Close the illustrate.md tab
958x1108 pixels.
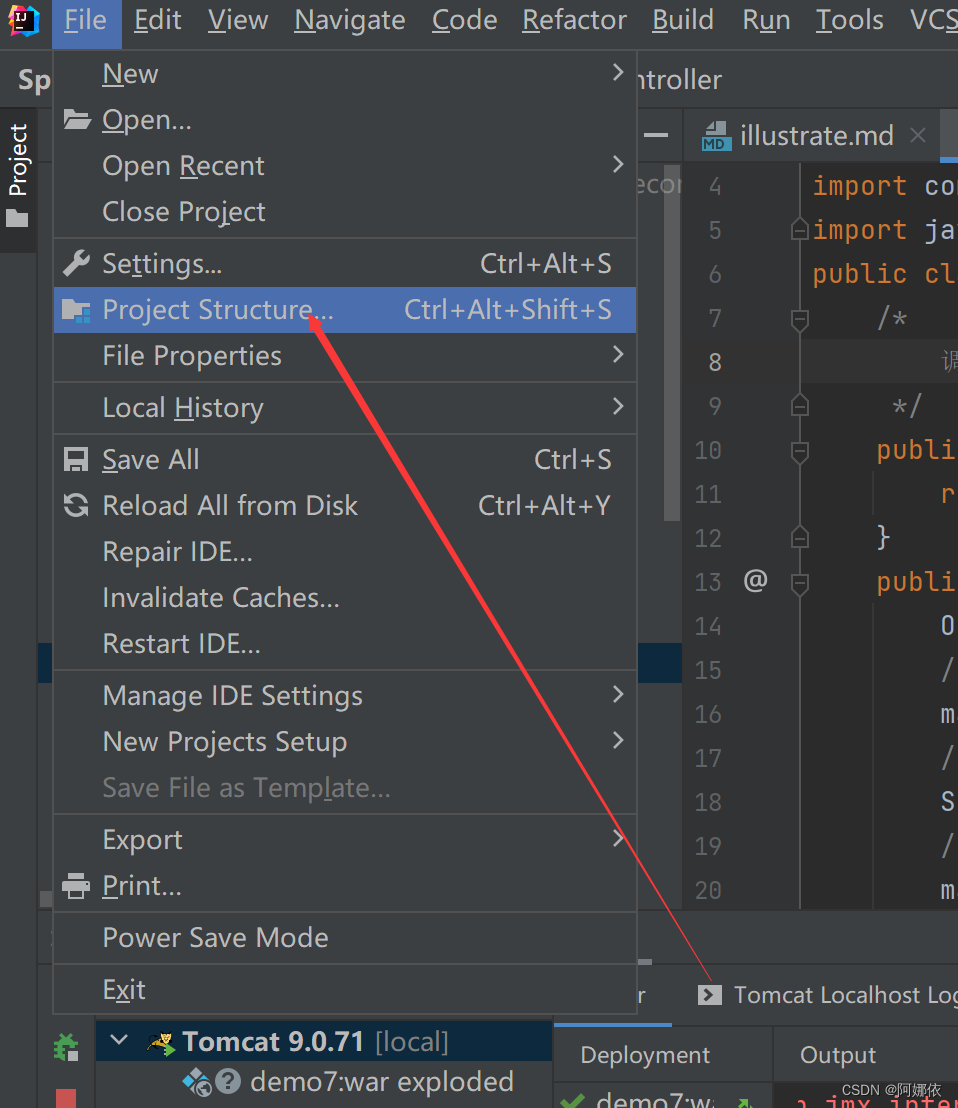918,135
